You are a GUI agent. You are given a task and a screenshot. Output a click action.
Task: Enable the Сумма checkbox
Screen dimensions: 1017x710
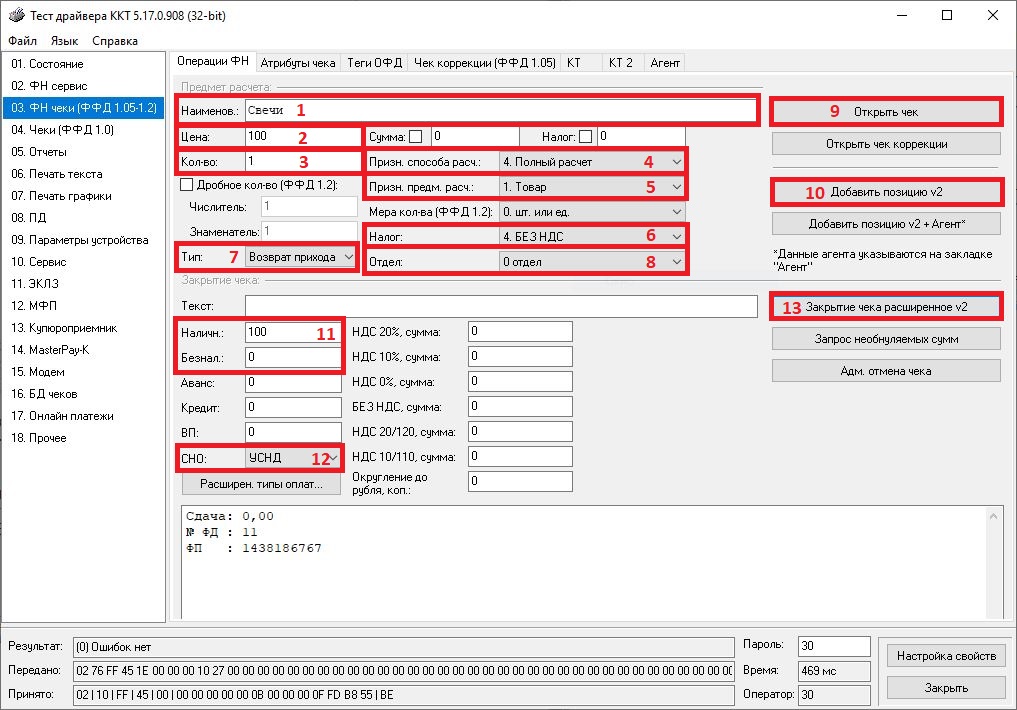click(415, 136)
